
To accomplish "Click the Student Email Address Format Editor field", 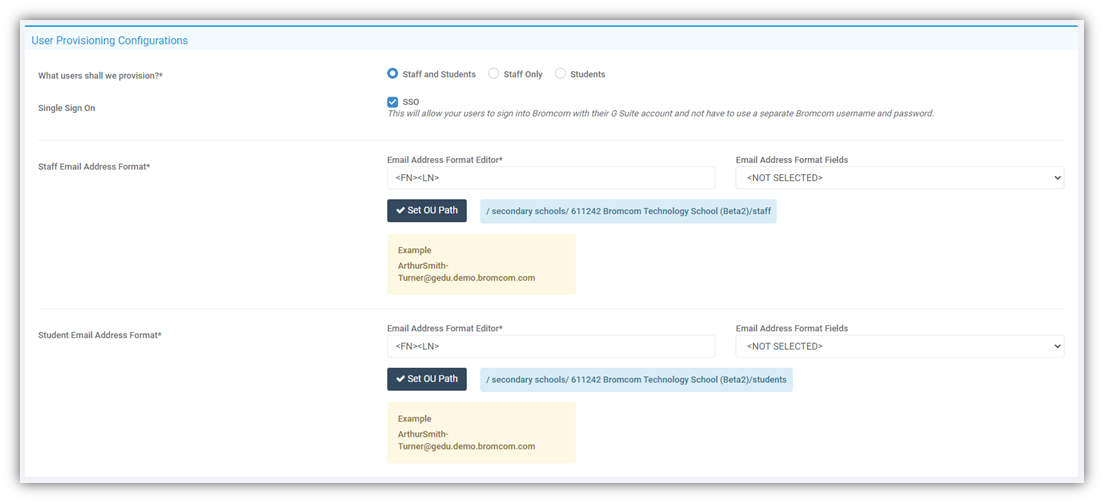I will pyautogui.click(x=551, y=346).
